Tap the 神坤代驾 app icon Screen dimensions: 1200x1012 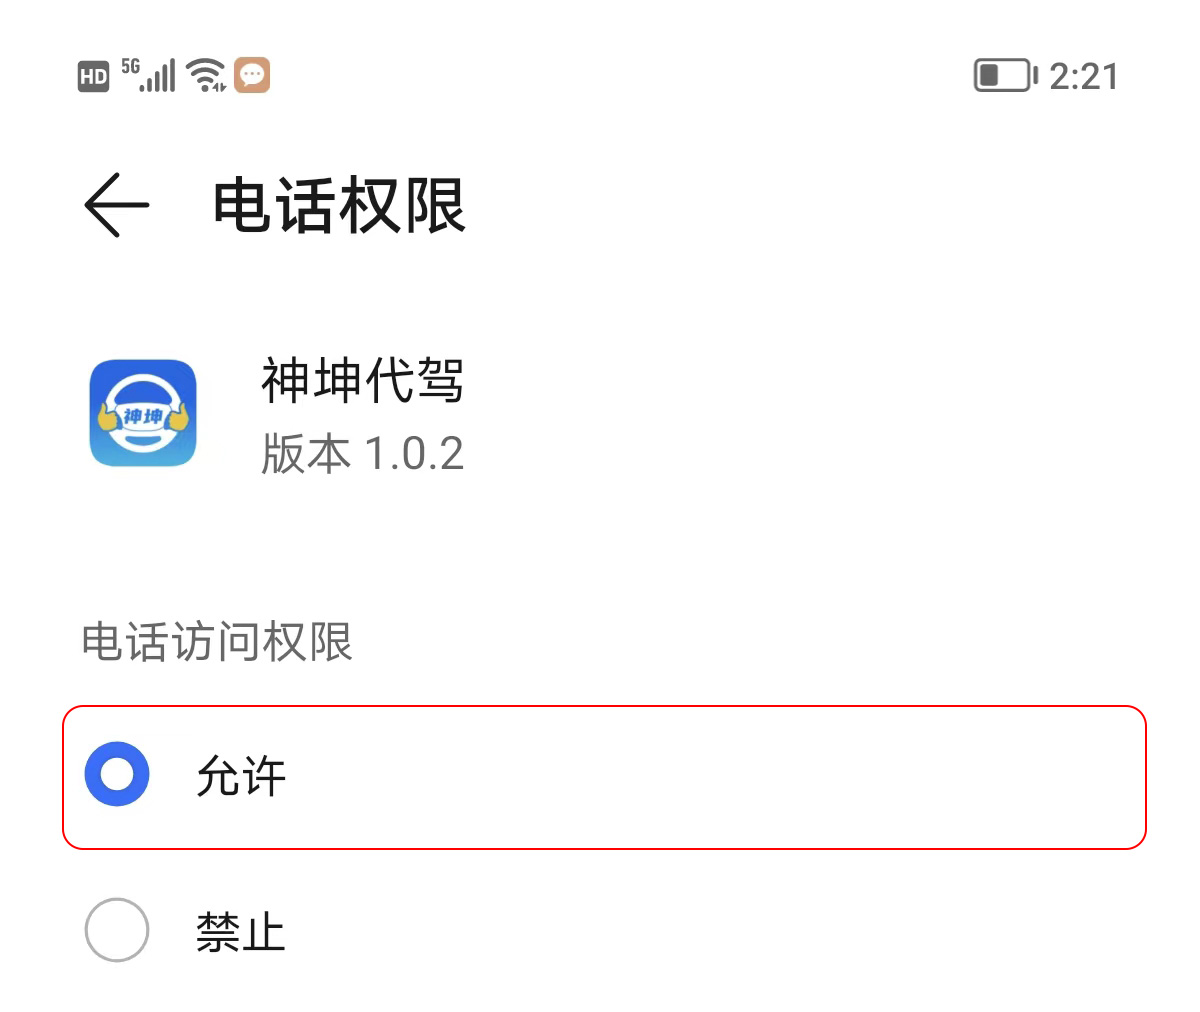[143, 413]
